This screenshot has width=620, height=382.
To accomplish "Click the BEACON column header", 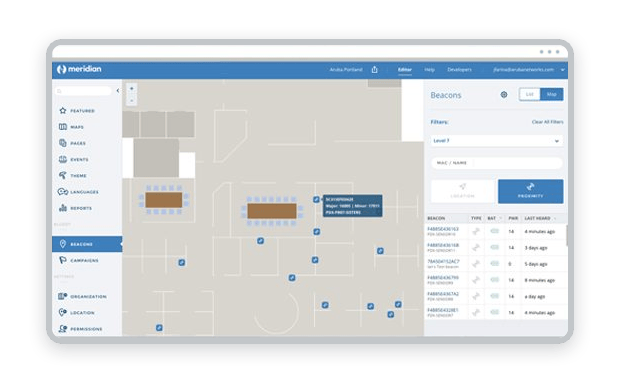I will (436, 218).
